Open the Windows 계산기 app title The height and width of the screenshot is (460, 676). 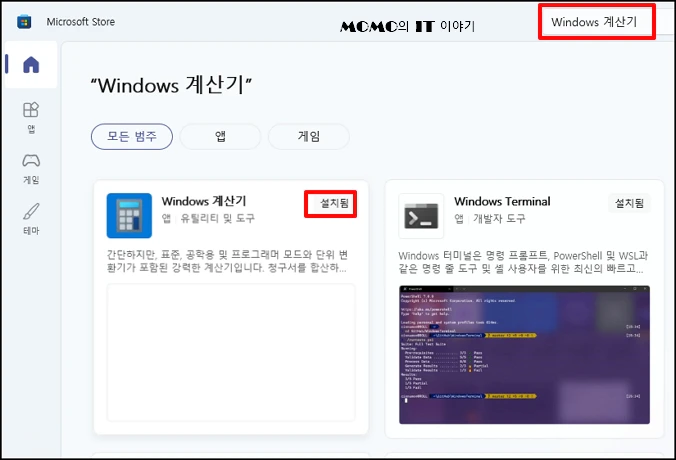[204, 201]
